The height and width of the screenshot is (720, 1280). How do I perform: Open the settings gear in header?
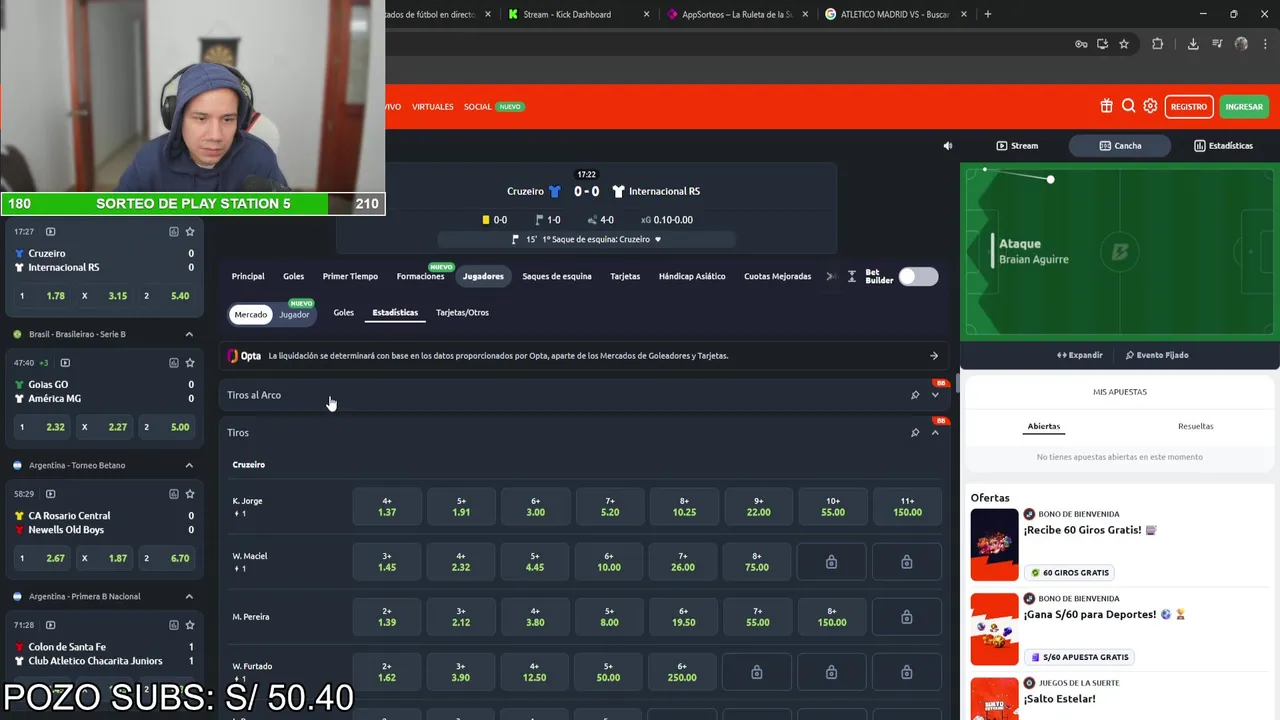tap(1150, 106)
